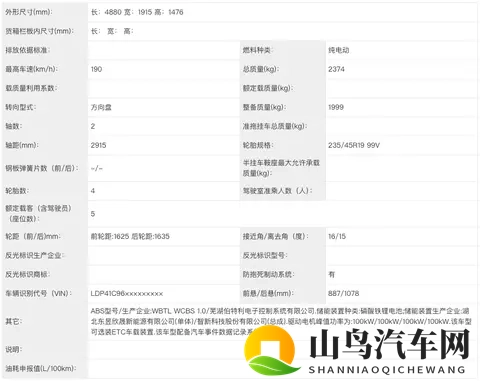Viewport: 480px width, 381px height.
Task: Click the 轮距（前/后）mm label
Action: pyautogui.click(x=33, y=237)
